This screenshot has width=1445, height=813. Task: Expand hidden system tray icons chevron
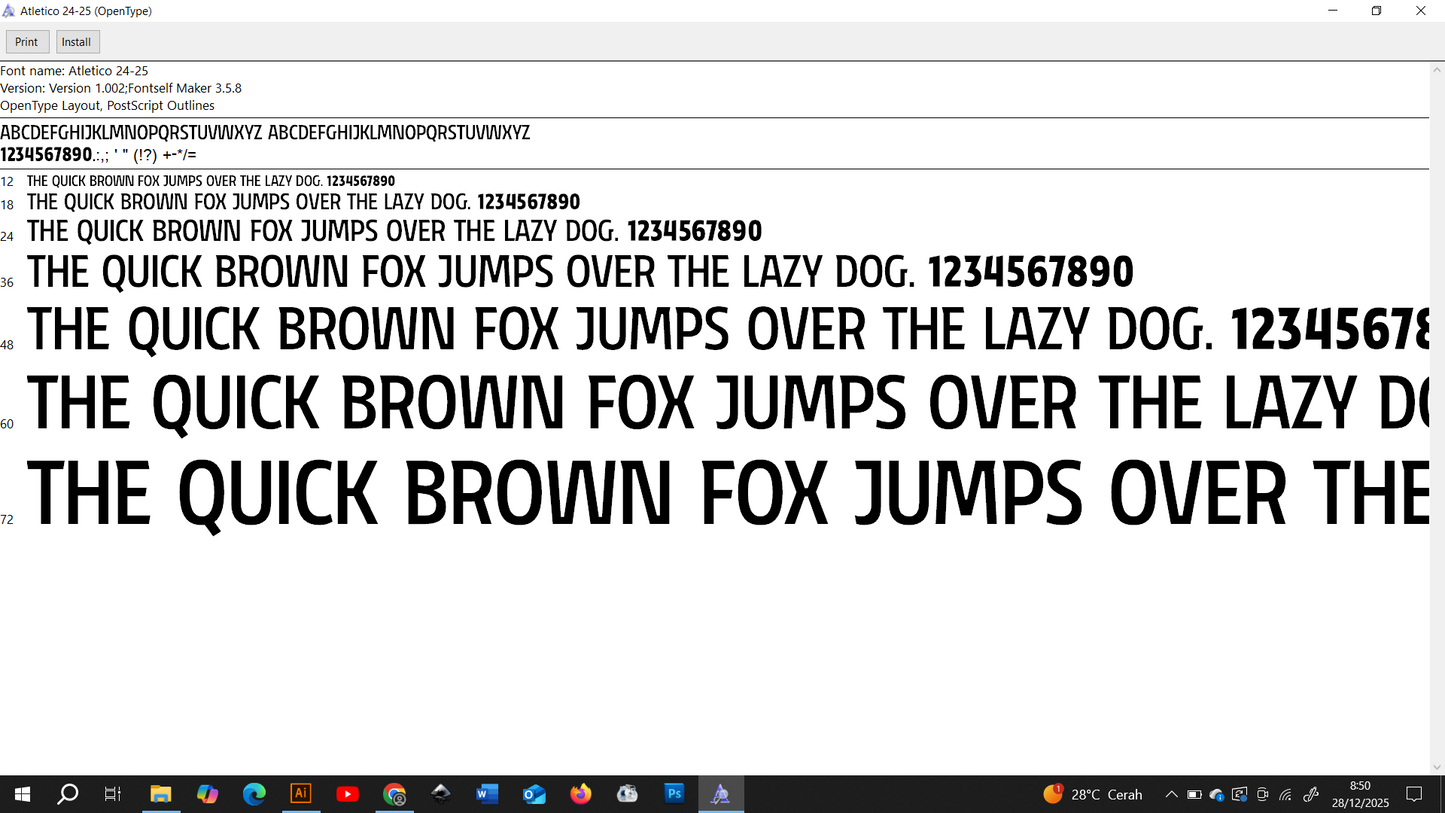1171,795
